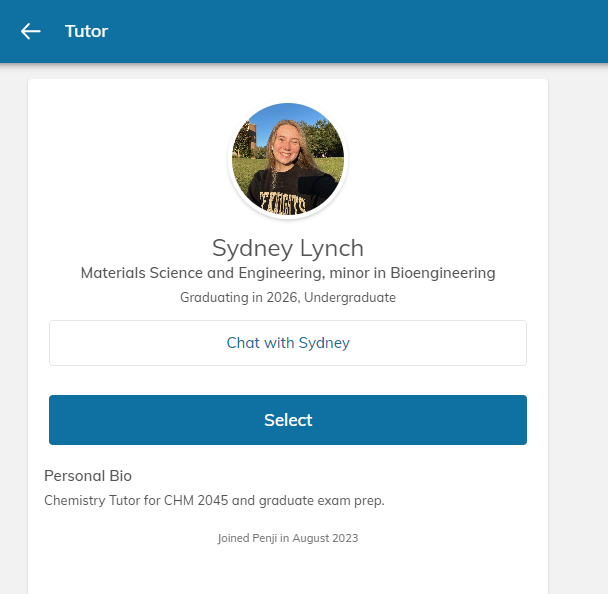Viewport: 608px width, 594px height.
Task: Click the Tutor header title
Action: [x=86, y=31]
